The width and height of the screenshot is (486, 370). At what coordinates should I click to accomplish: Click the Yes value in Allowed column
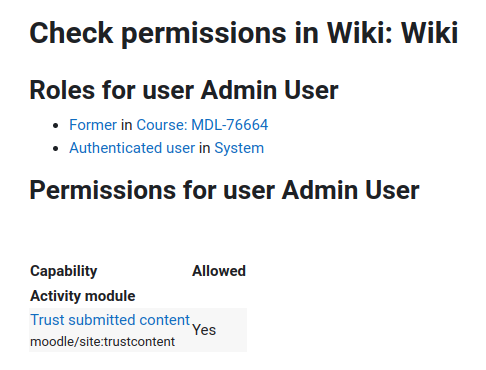204,330
